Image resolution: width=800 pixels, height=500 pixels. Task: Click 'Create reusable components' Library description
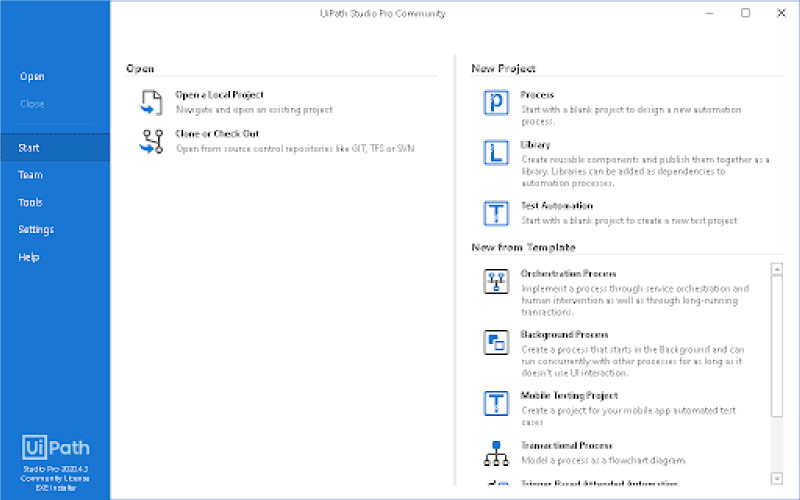pyautogui.click(x=645, y=171)
